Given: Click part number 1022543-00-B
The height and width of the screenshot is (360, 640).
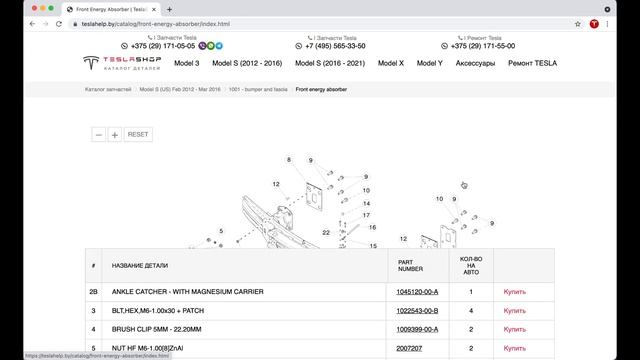Looking at the screenshot, I should (x=417, y=311).
